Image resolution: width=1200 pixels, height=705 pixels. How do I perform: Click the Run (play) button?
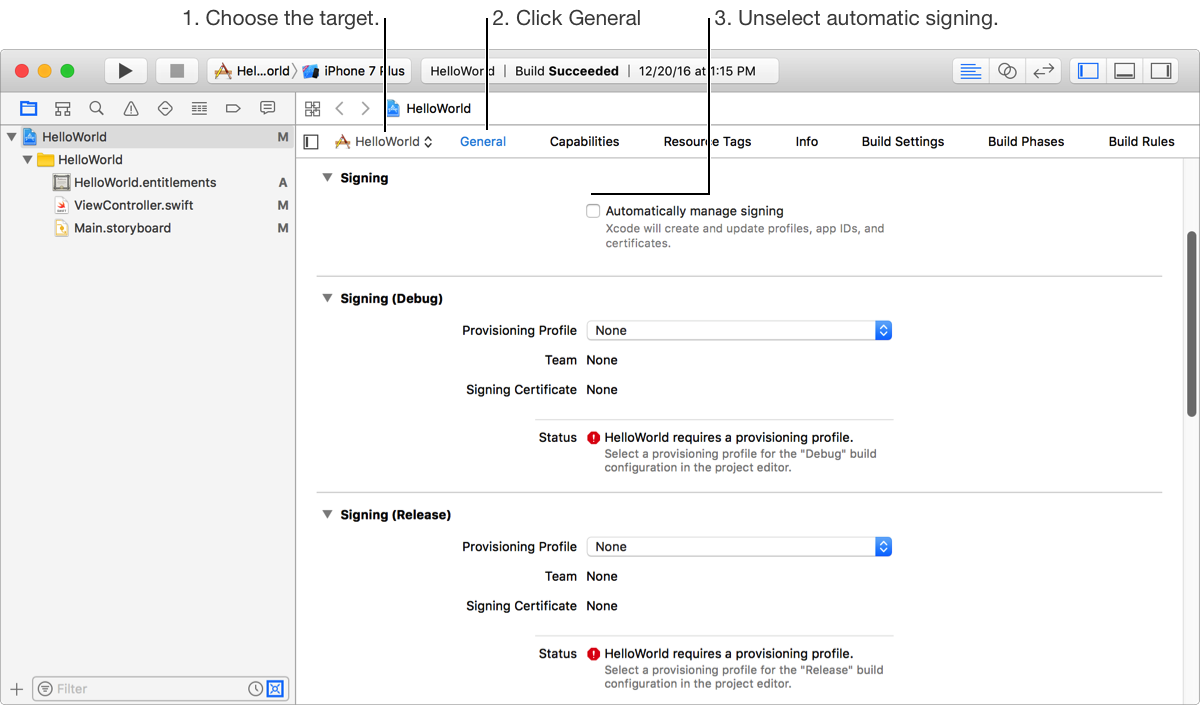click(125, 71)
